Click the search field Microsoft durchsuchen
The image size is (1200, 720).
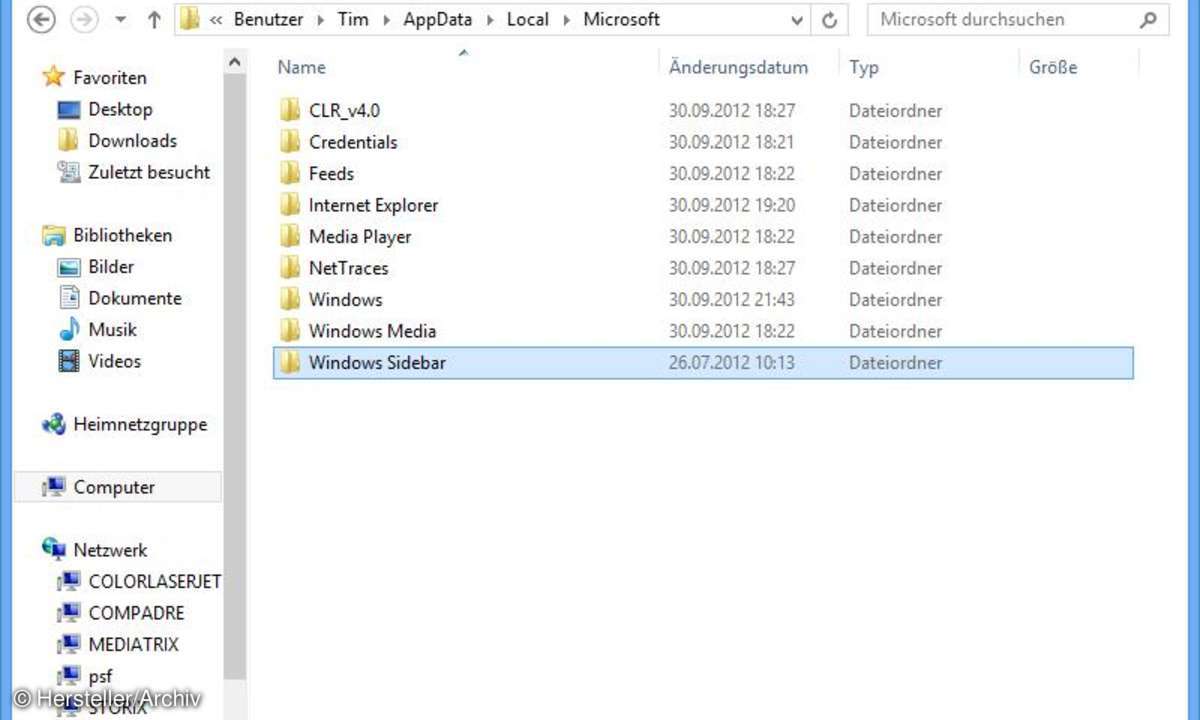1018,19
